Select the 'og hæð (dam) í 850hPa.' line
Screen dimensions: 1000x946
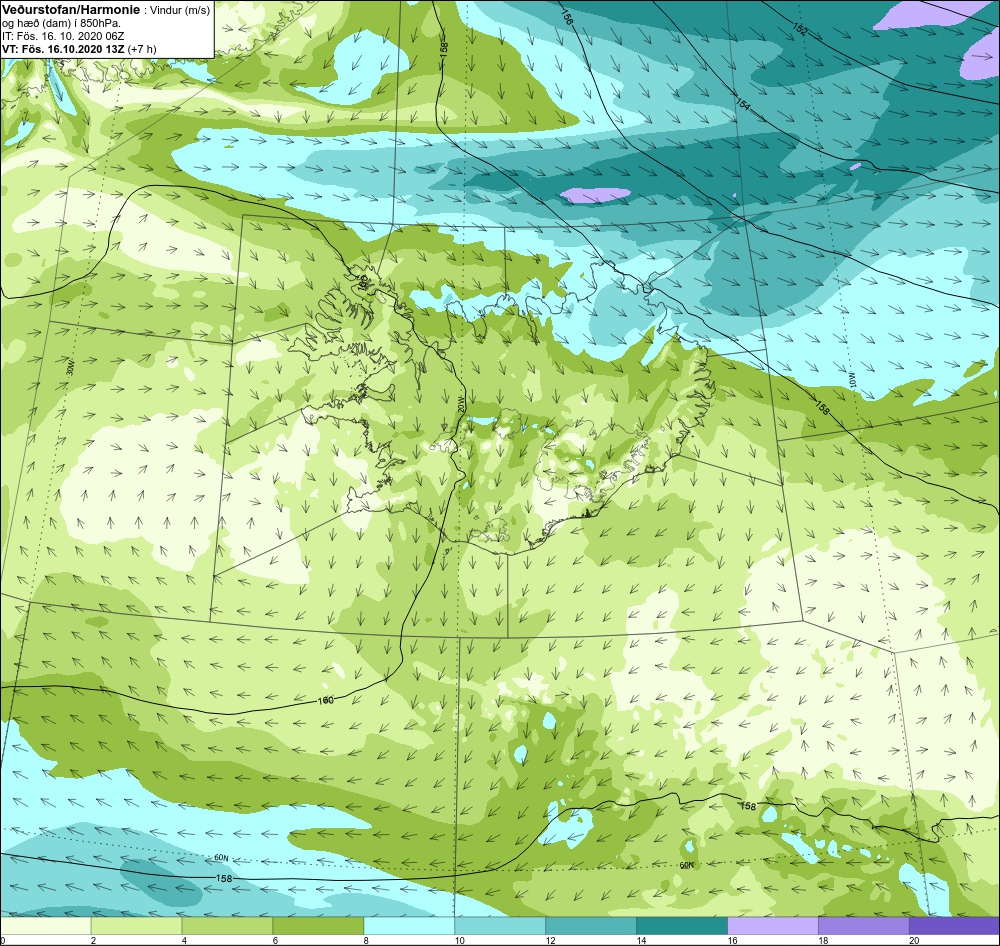tap(61, 24)
